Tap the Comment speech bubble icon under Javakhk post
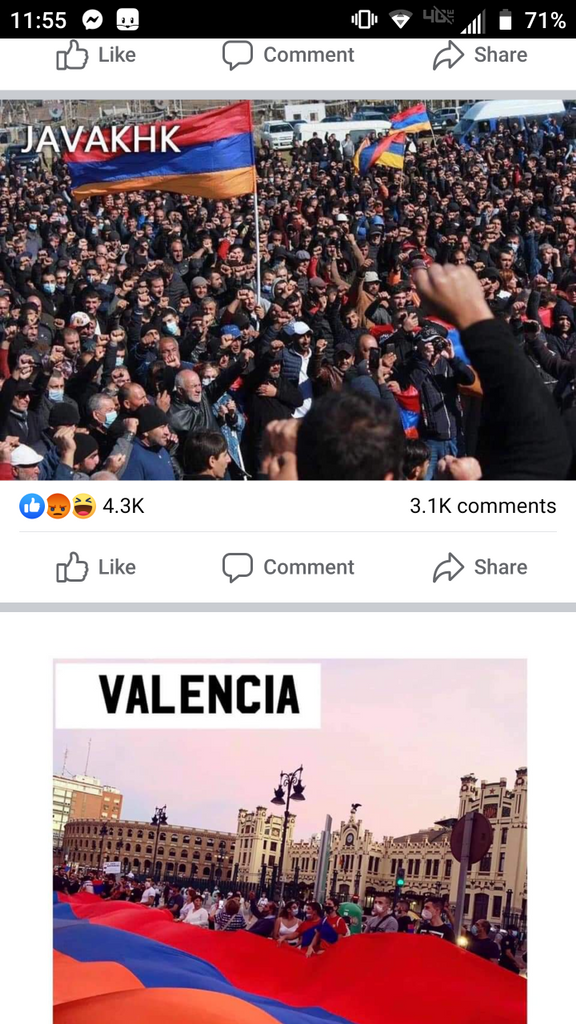 [237, 567]
